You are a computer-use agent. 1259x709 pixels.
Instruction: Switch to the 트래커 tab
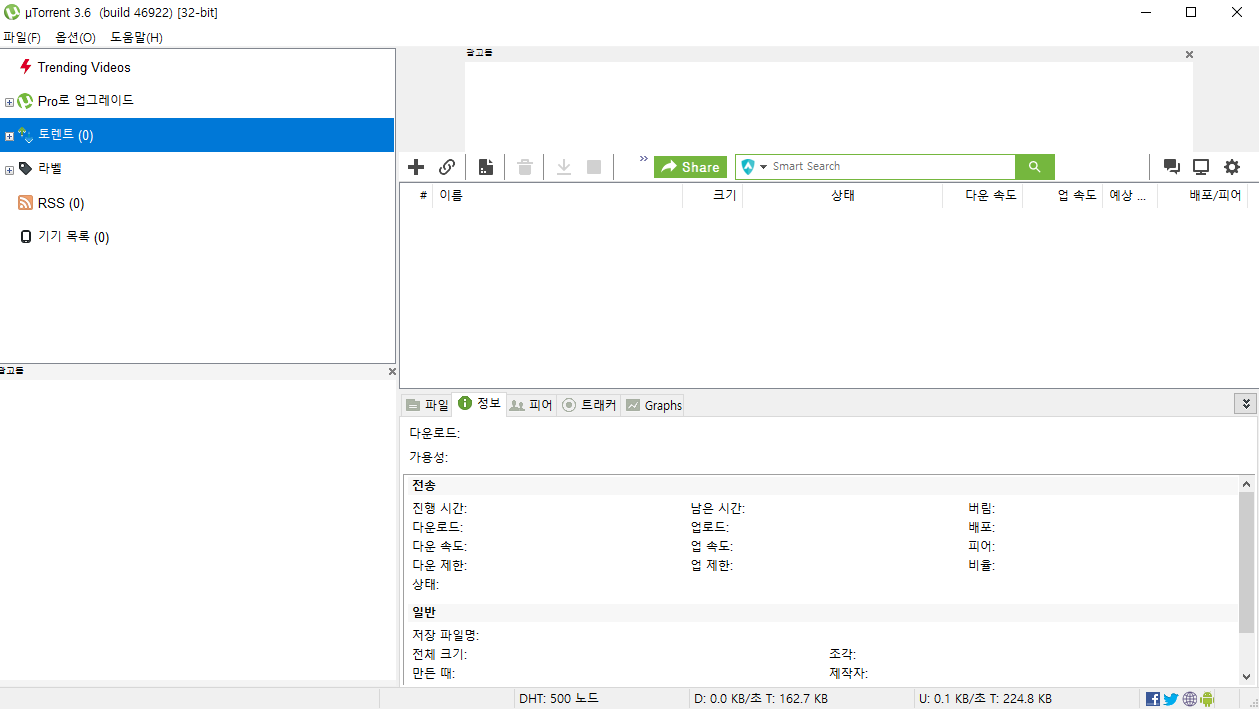[589, 405]
